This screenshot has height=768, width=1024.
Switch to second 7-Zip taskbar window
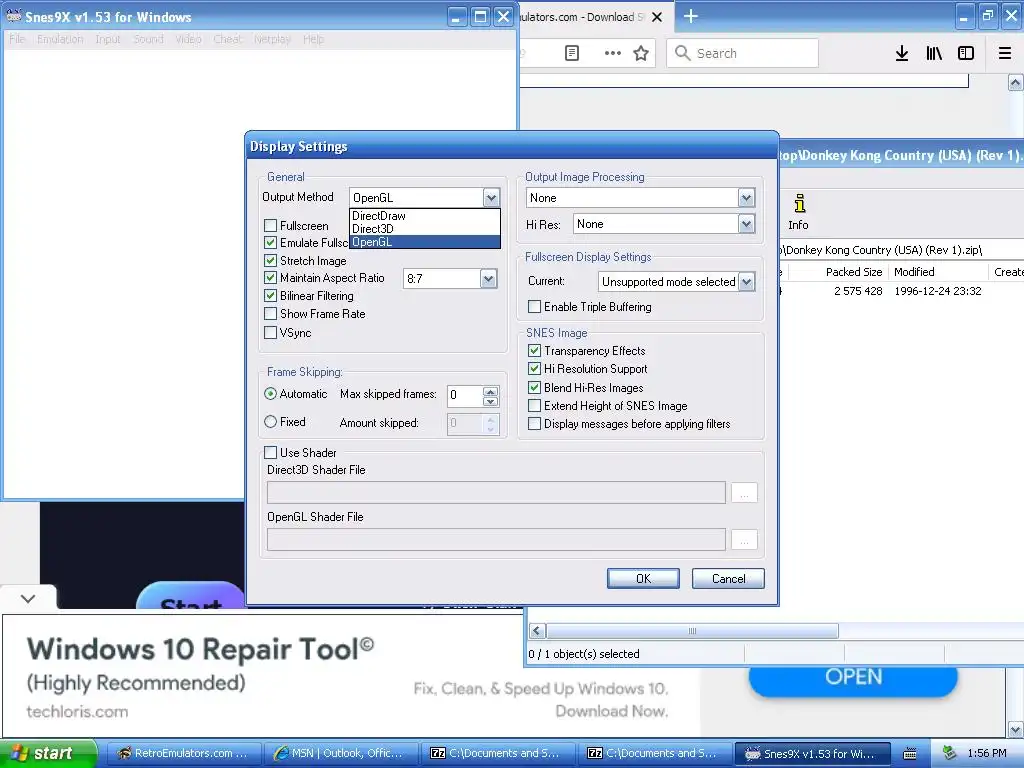click(654, 753)
